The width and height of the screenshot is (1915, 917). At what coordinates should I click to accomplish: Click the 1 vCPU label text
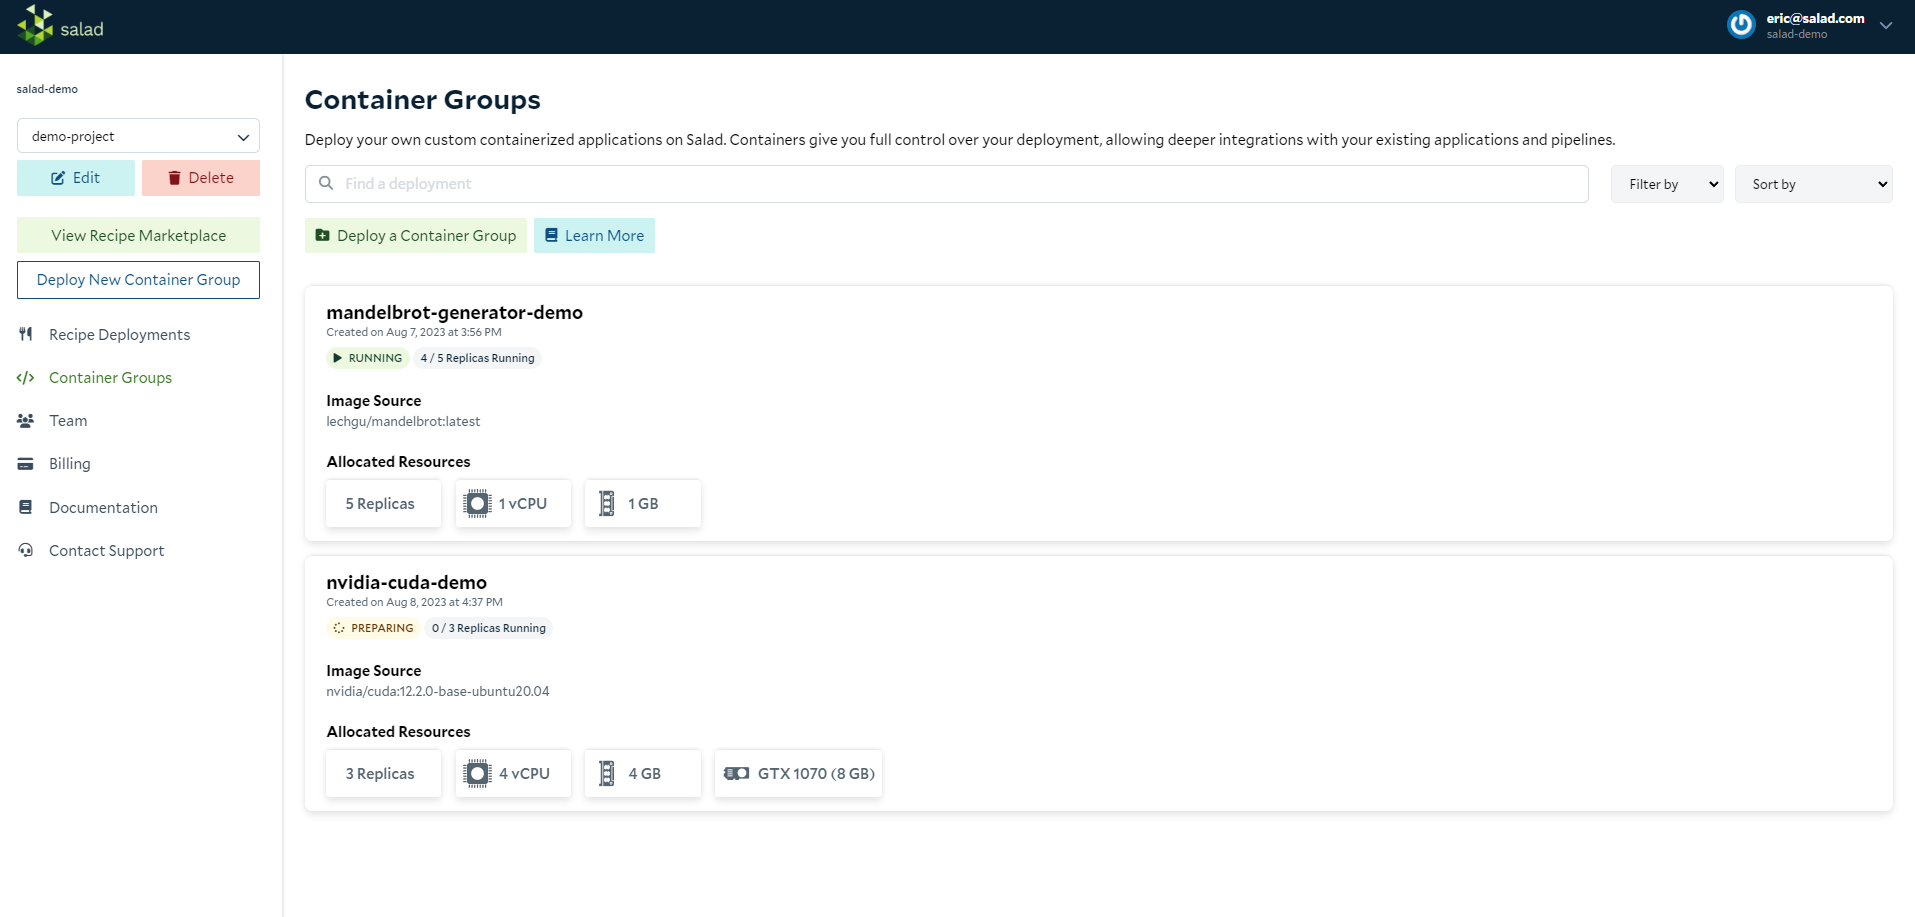[523, 504]
